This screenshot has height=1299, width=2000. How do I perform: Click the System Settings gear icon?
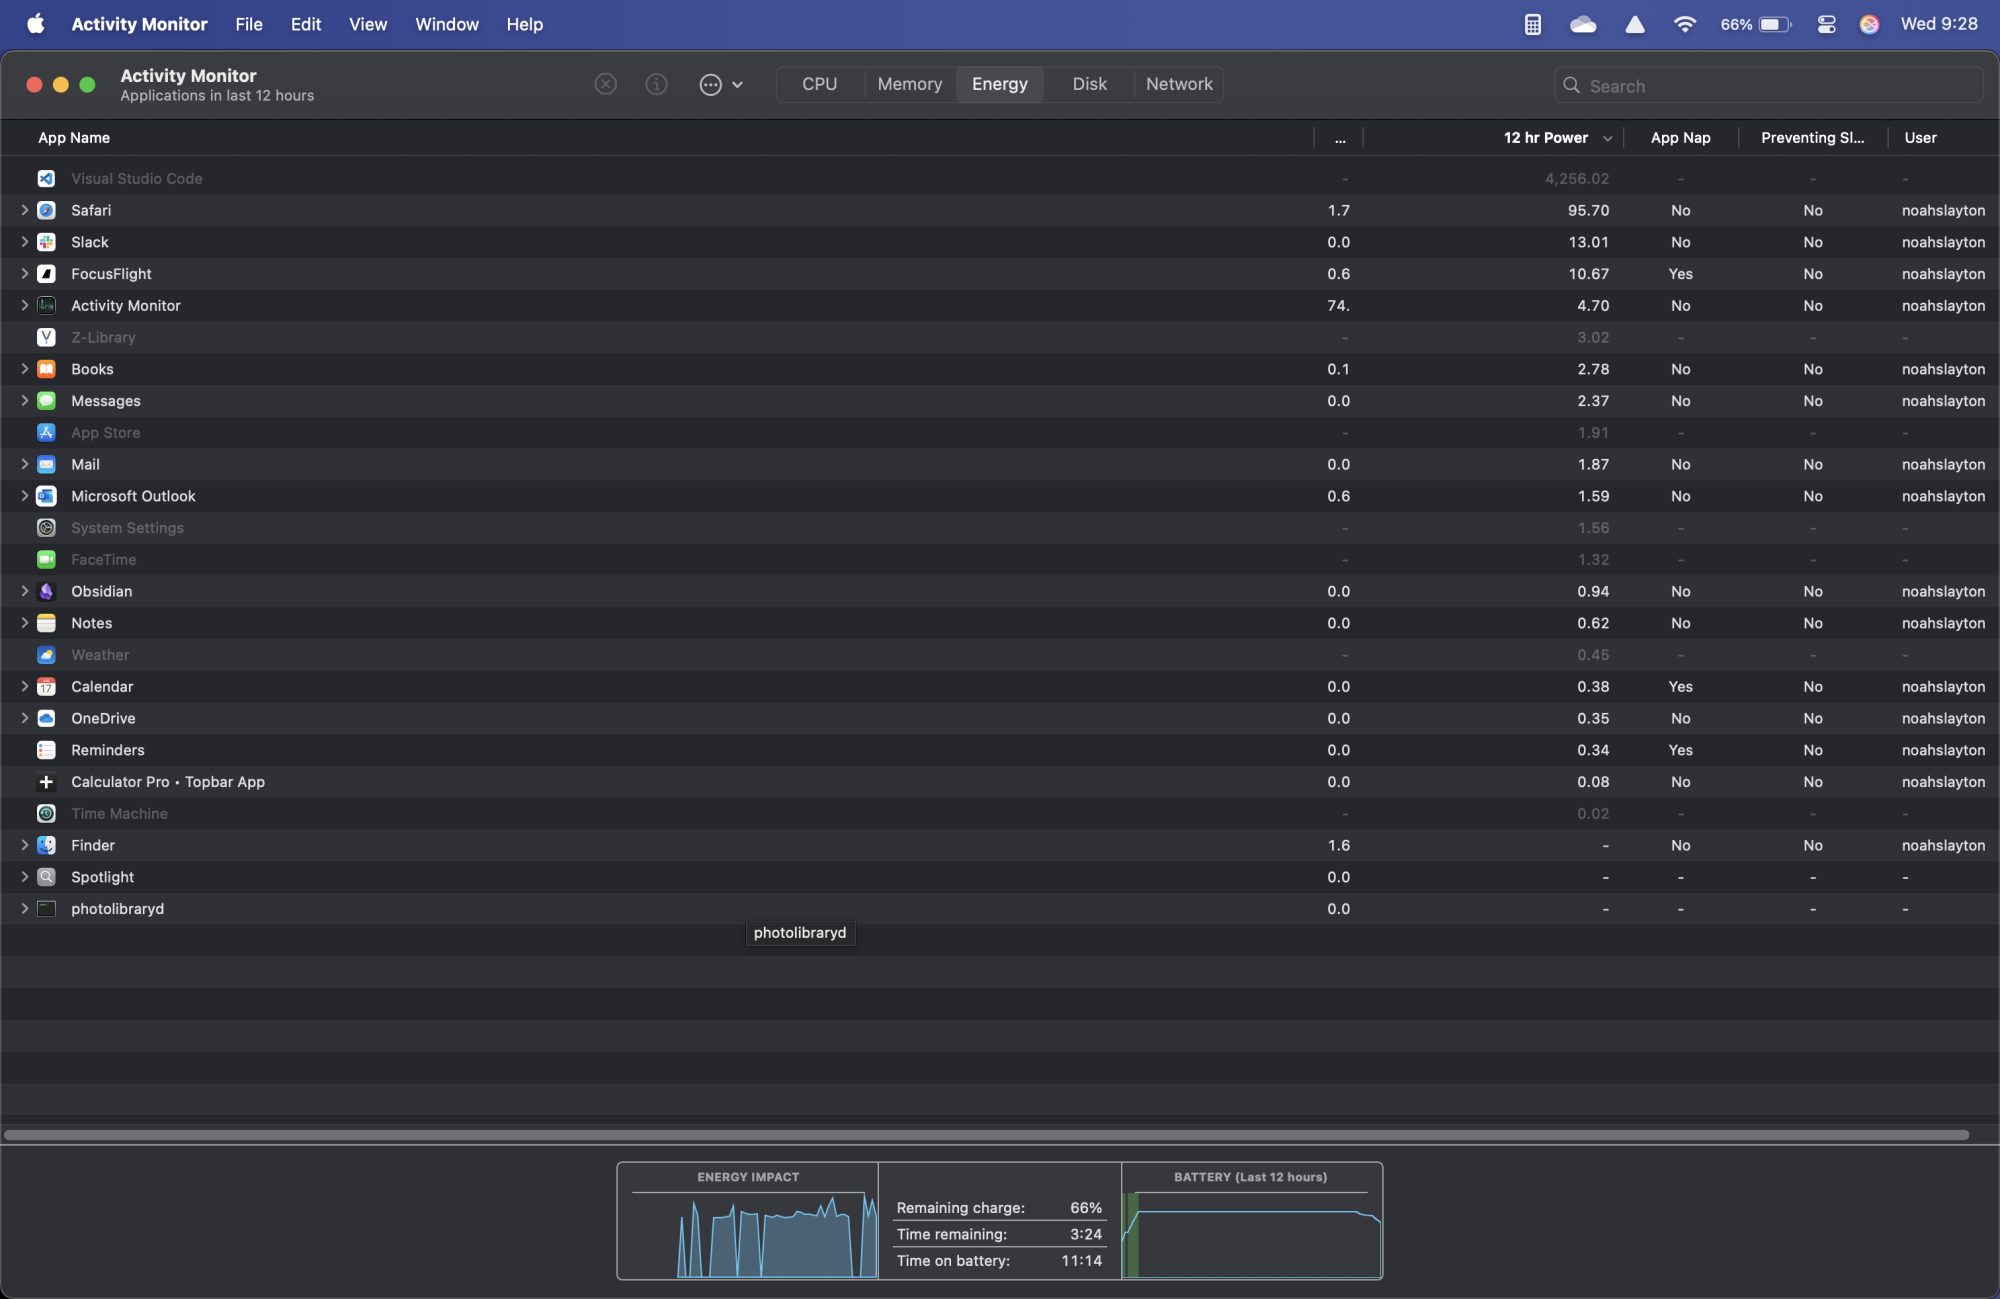tap(46, 528)
